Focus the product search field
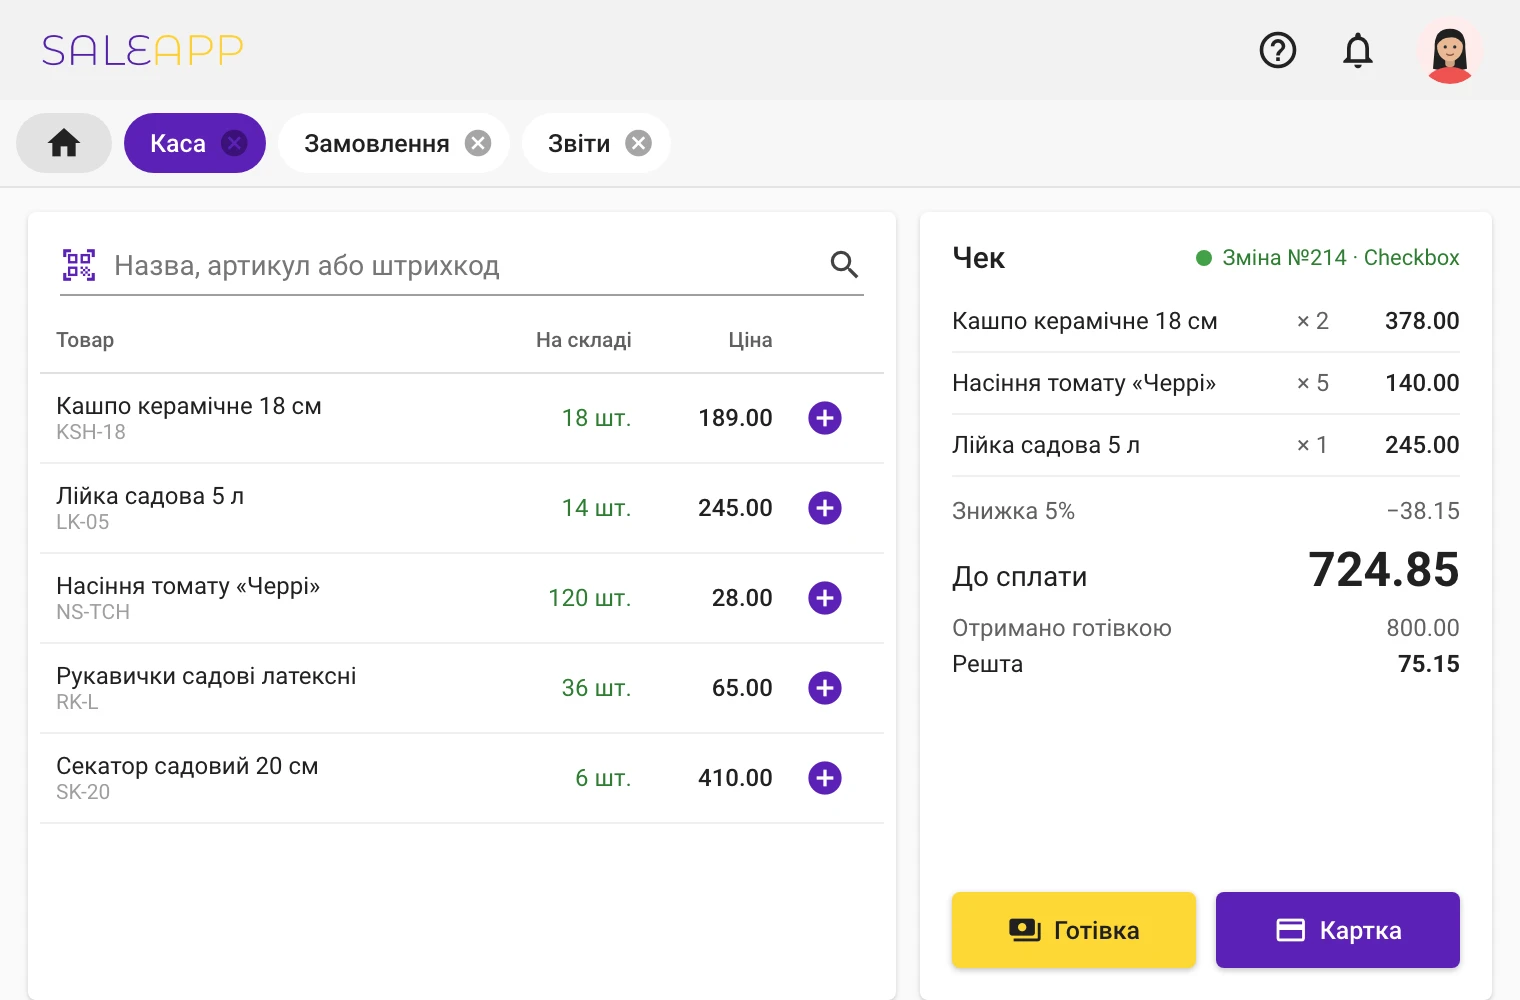Screen dimensions: 1520x1000 tap(462, 266)
